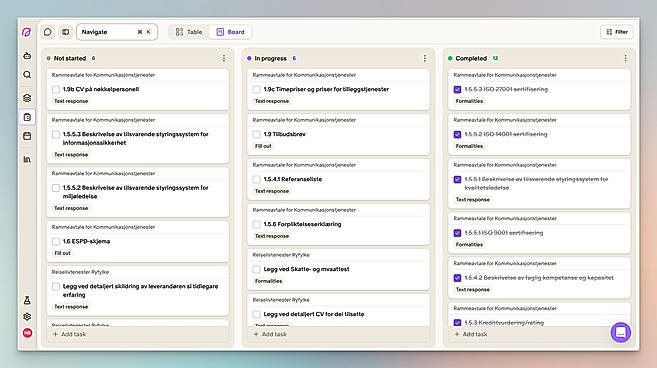Open the Filter button
Viewport: 657px width, 368px height.
click(x=617, y=32)
